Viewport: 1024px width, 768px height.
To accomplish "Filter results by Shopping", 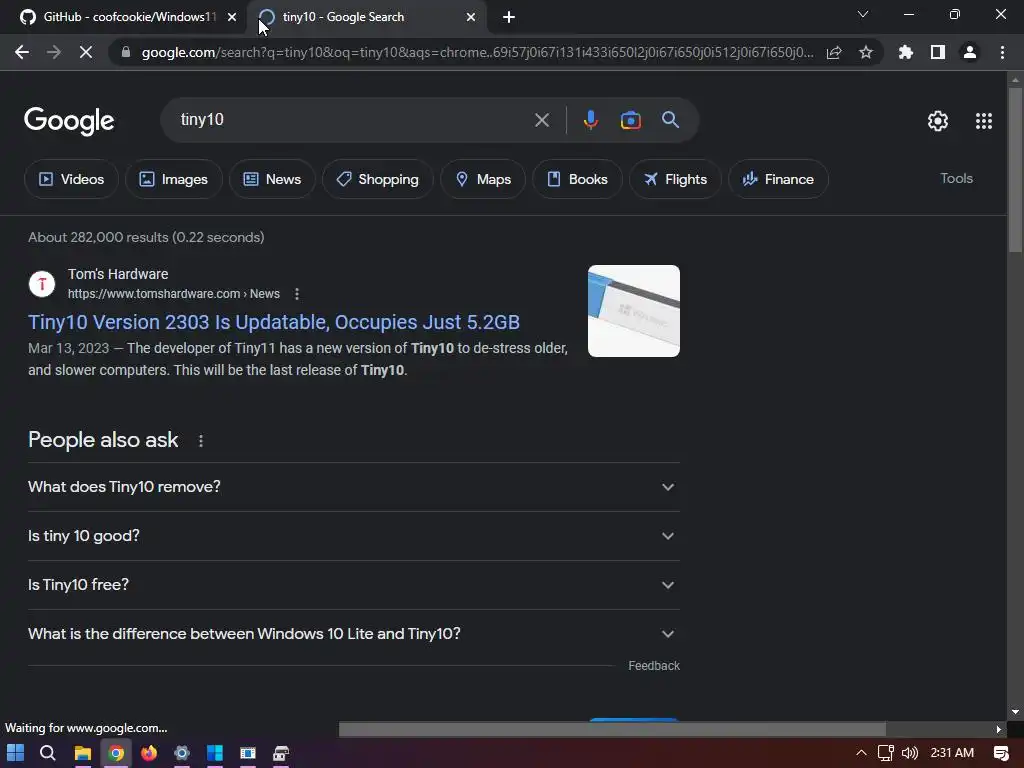I will click(x=377, y=179).
